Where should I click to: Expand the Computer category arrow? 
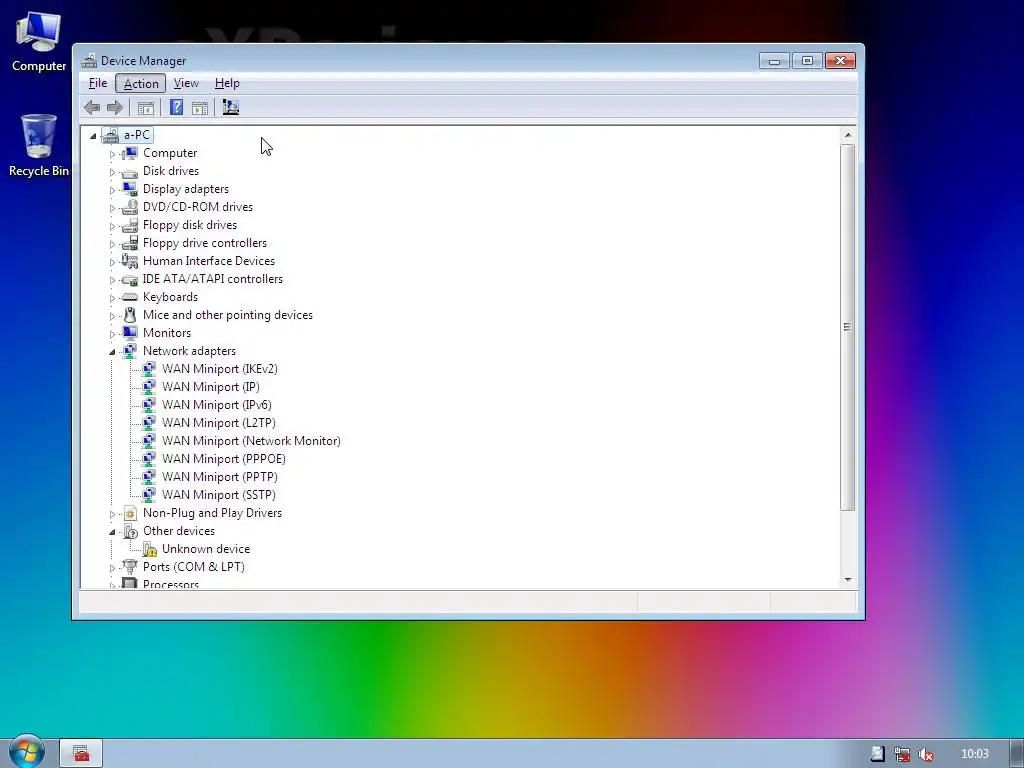(x=112, y=154)
